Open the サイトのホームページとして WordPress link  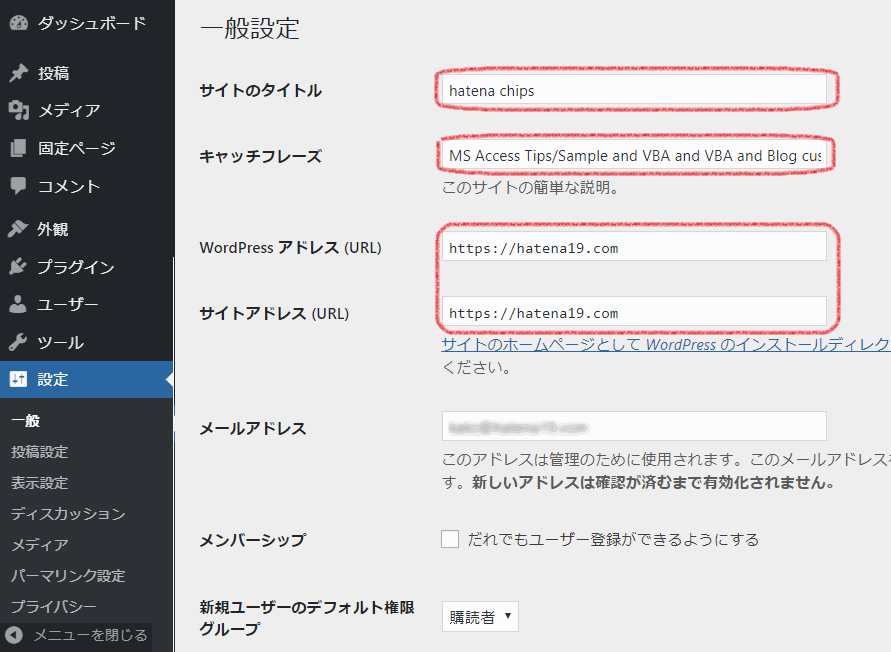[x=666, y=344]
